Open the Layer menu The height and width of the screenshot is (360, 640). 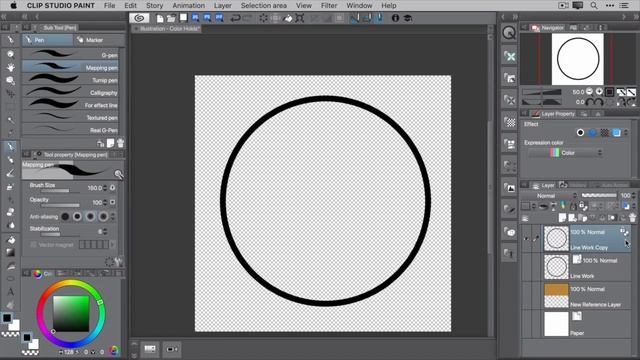[x=223, y=6]
